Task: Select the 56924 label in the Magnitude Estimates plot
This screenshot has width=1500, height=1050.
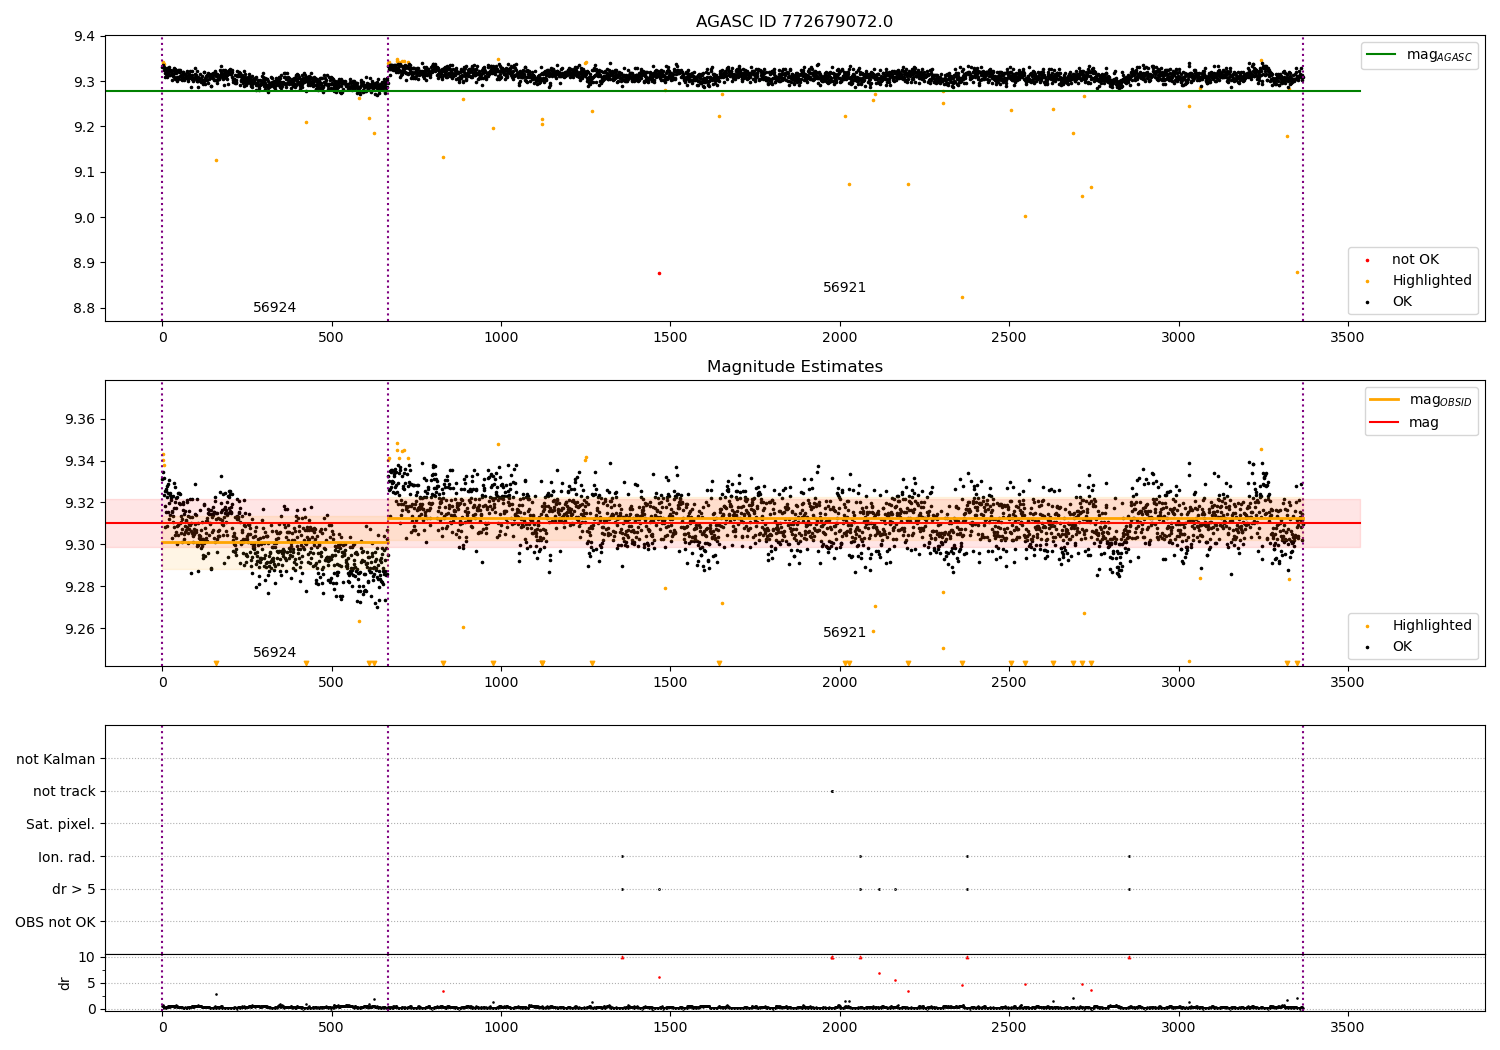Action: [x=274, y=653]
